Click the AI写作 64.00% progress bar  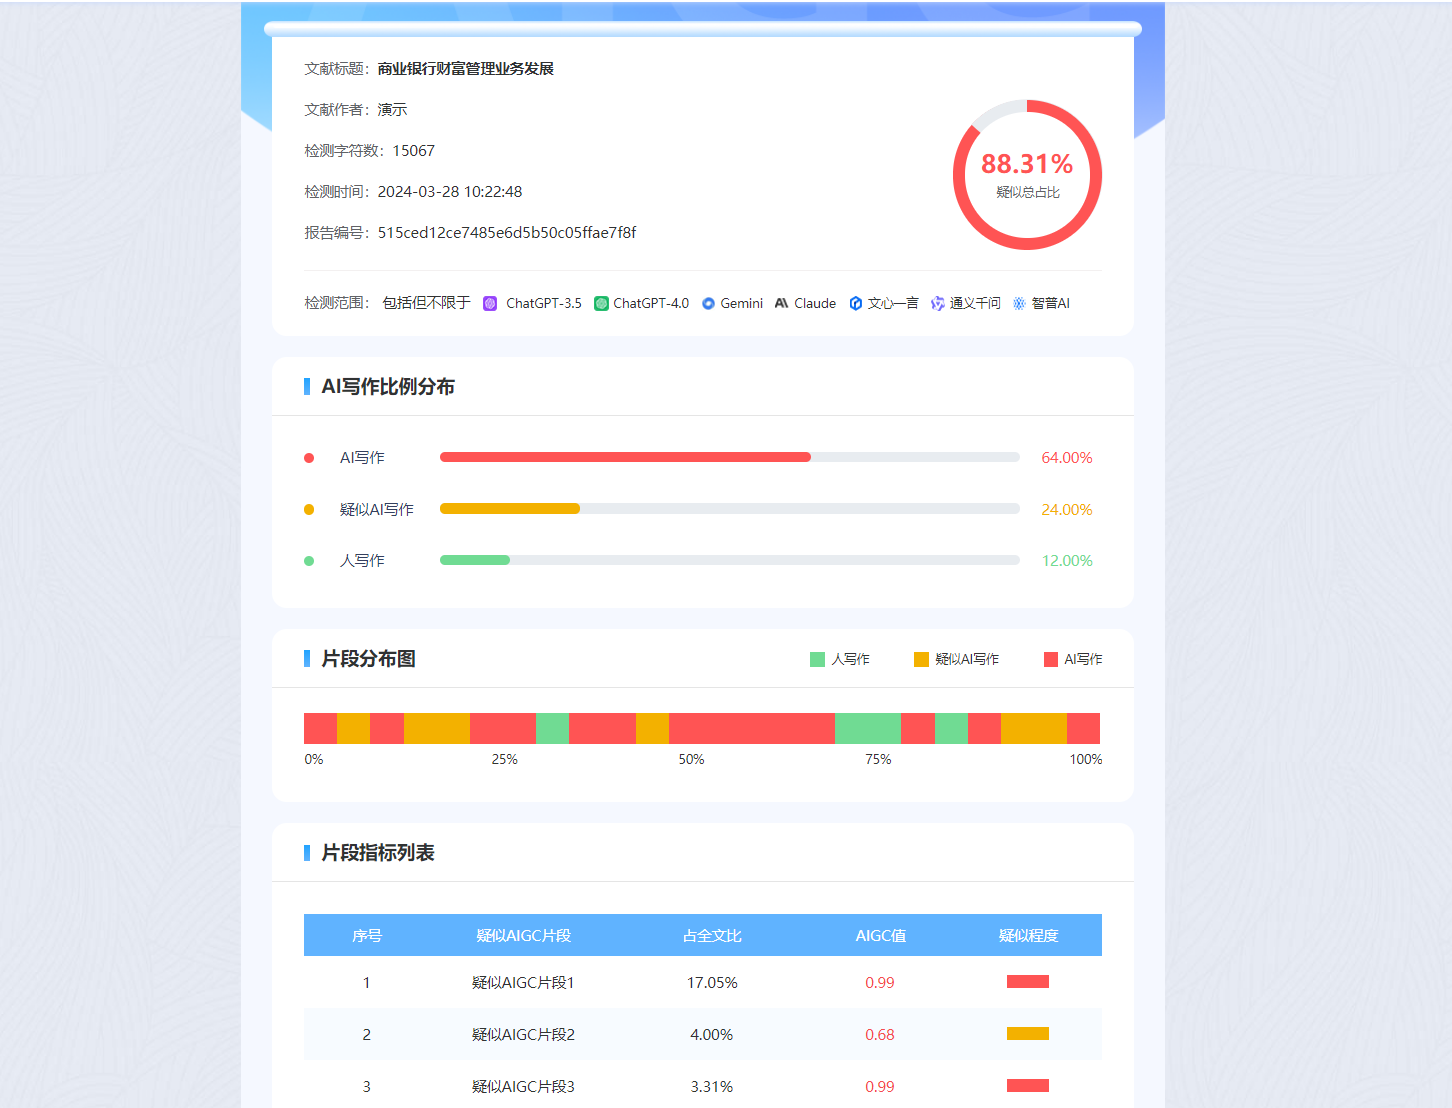point(625,456)
